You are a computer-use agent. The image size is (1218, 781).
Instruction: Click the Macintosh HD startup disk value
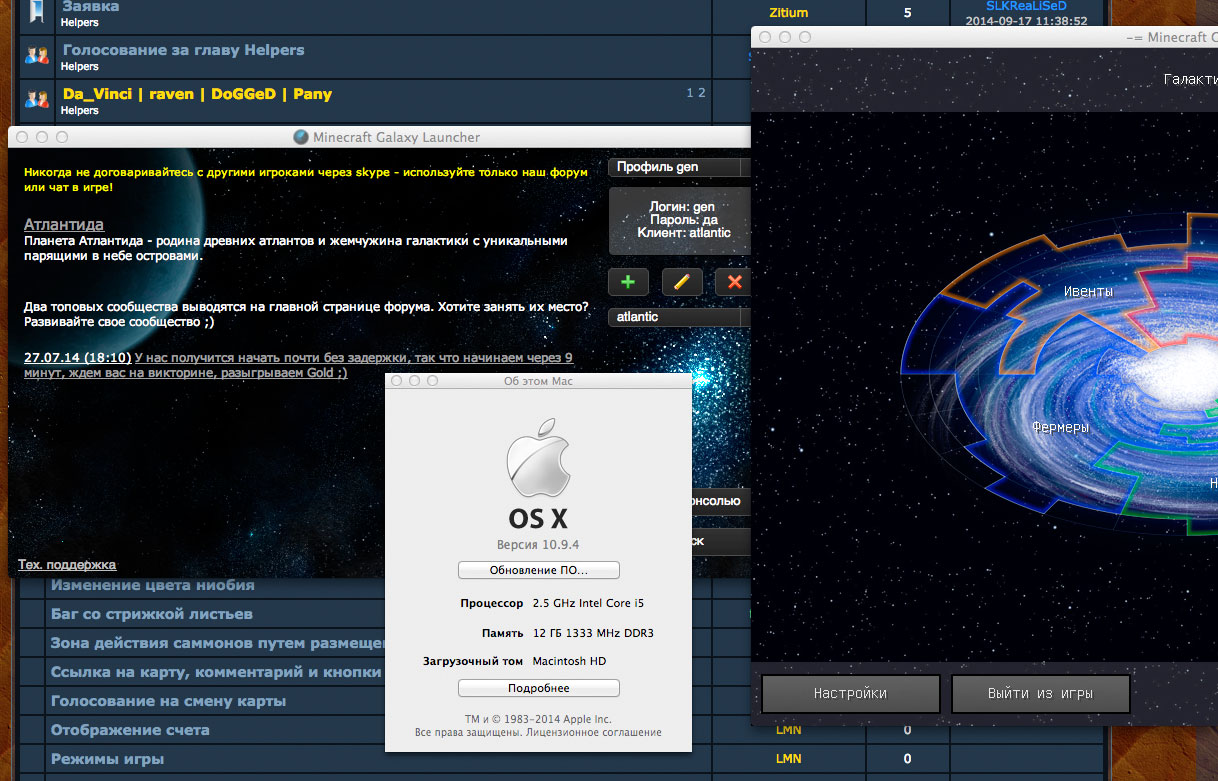click(569, 661)
